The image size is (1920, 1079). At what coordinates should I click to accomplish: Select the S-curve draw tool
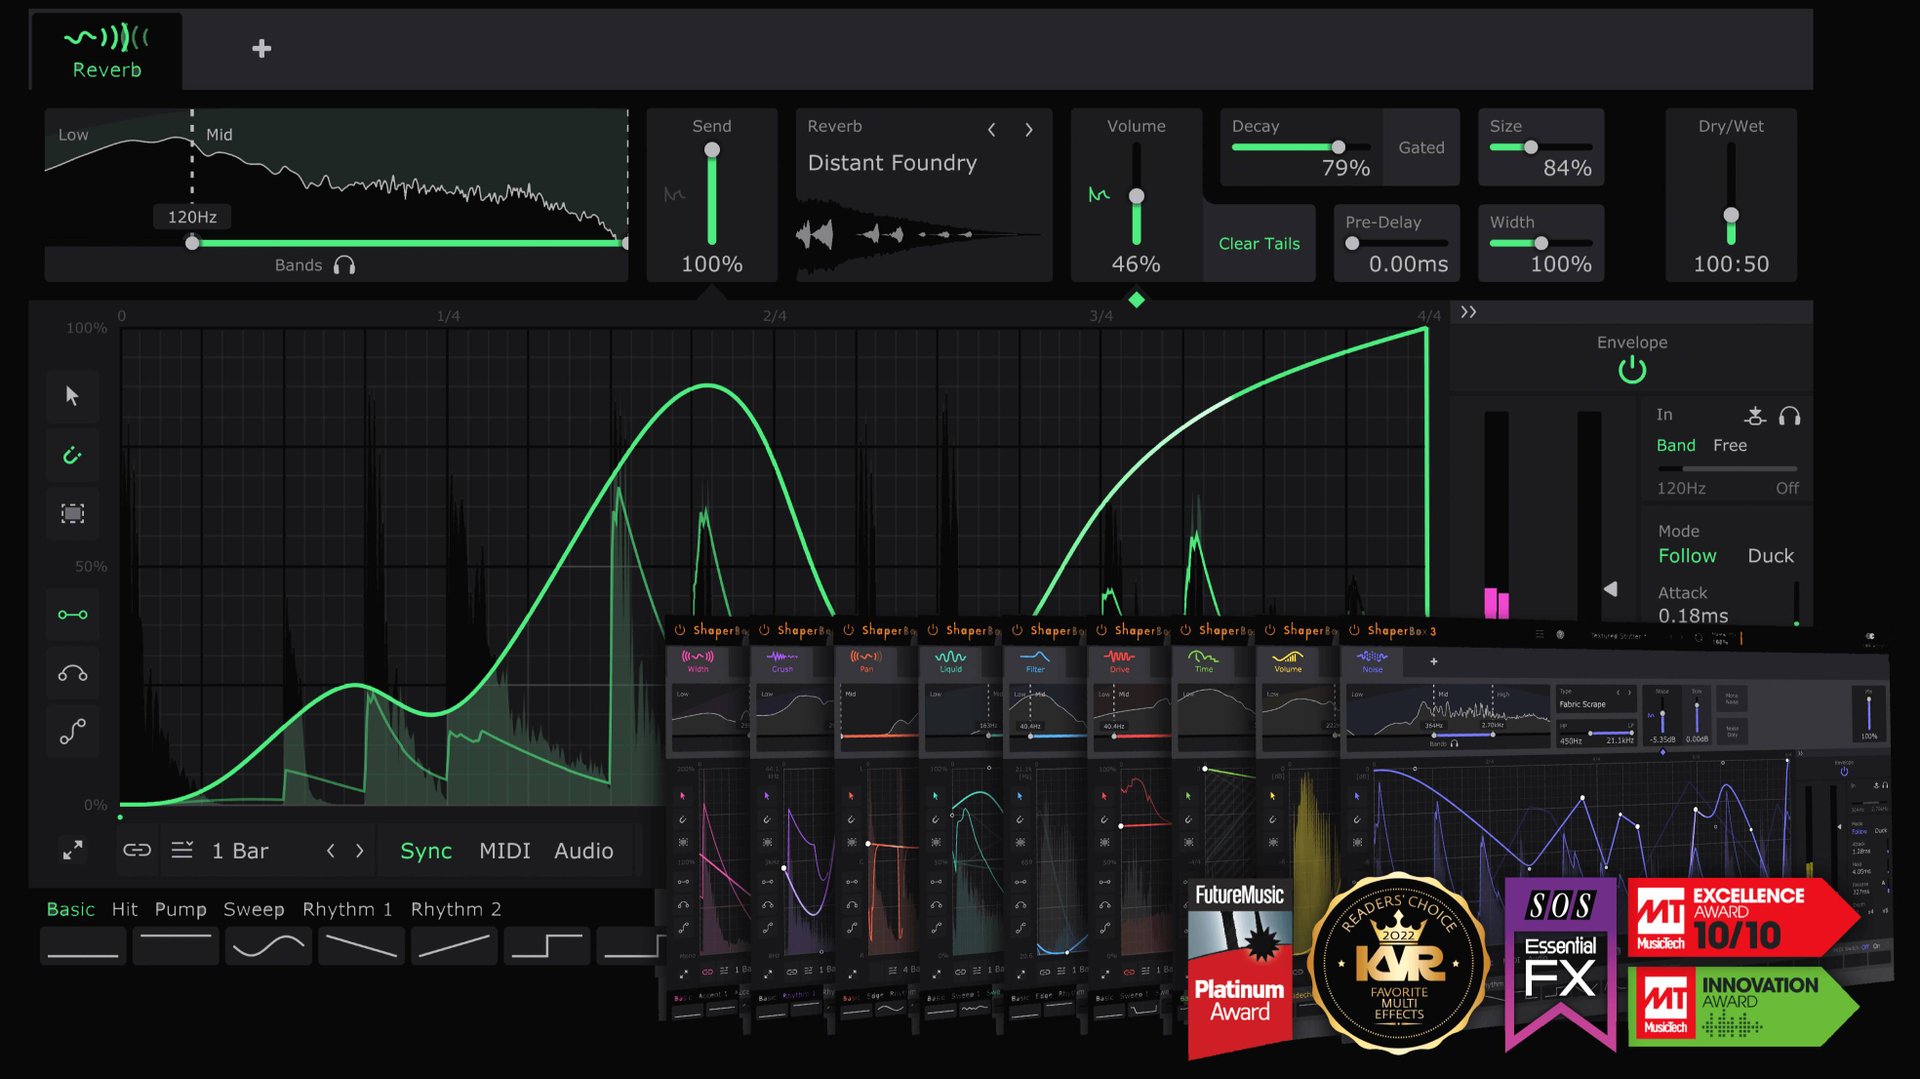(72, 731)
